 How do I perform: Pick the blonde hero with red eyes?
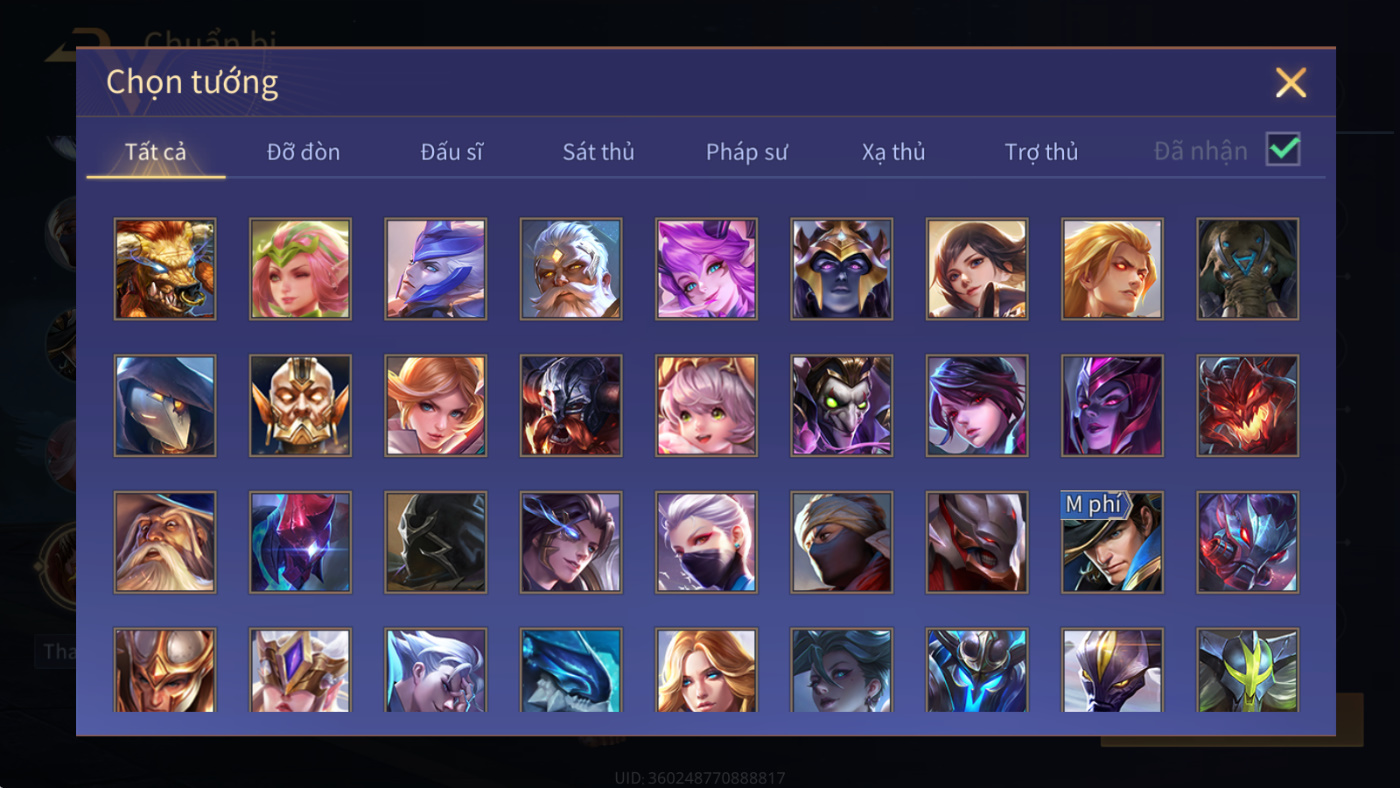click(x=1112, y=269)
